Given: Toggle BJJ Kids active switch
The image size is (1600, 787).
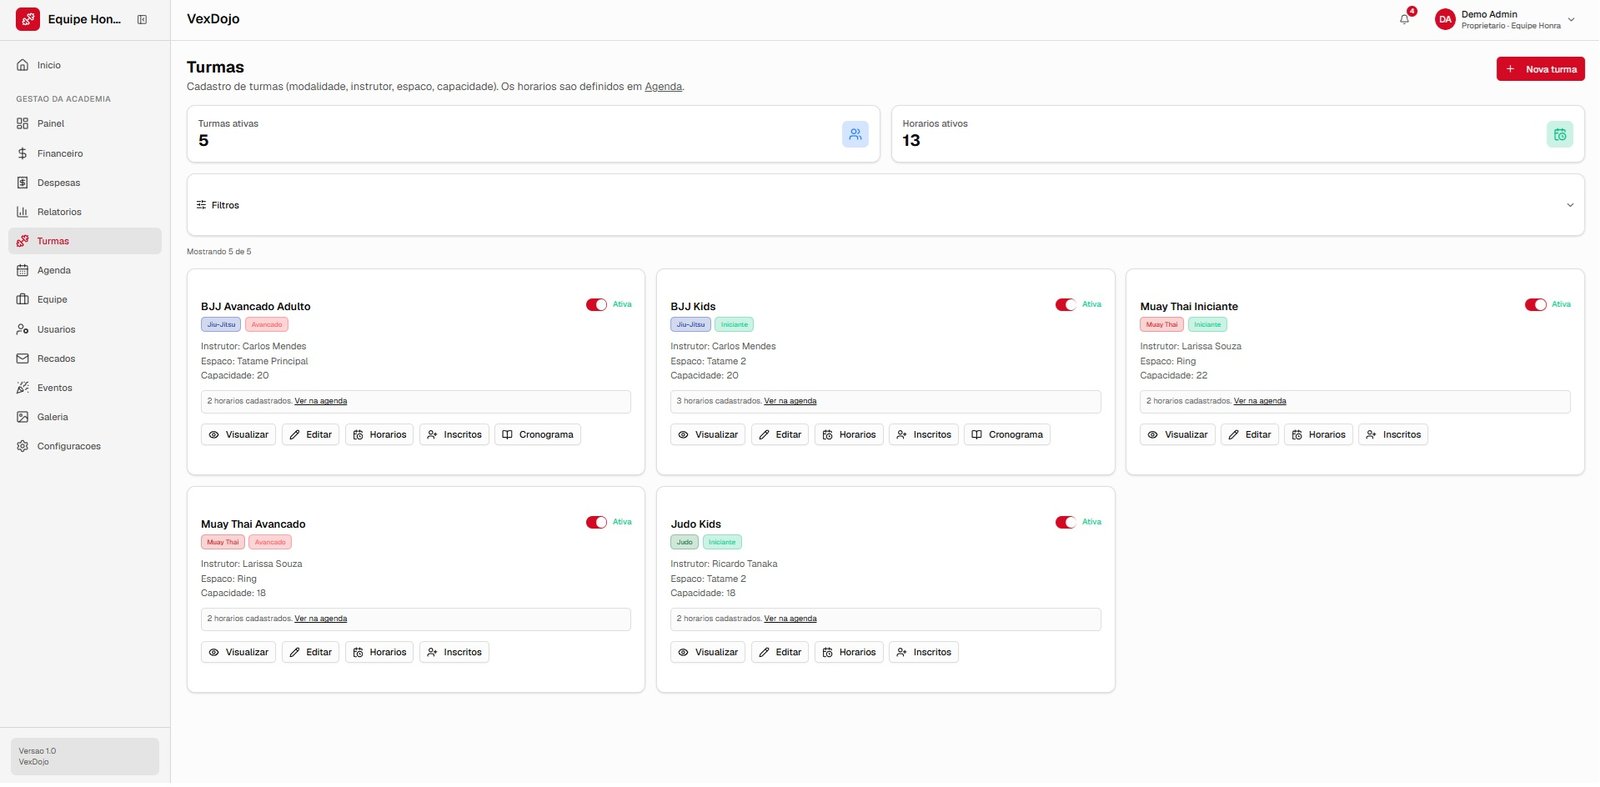Looking at the screenshot, I should (x=1065, y=305).
